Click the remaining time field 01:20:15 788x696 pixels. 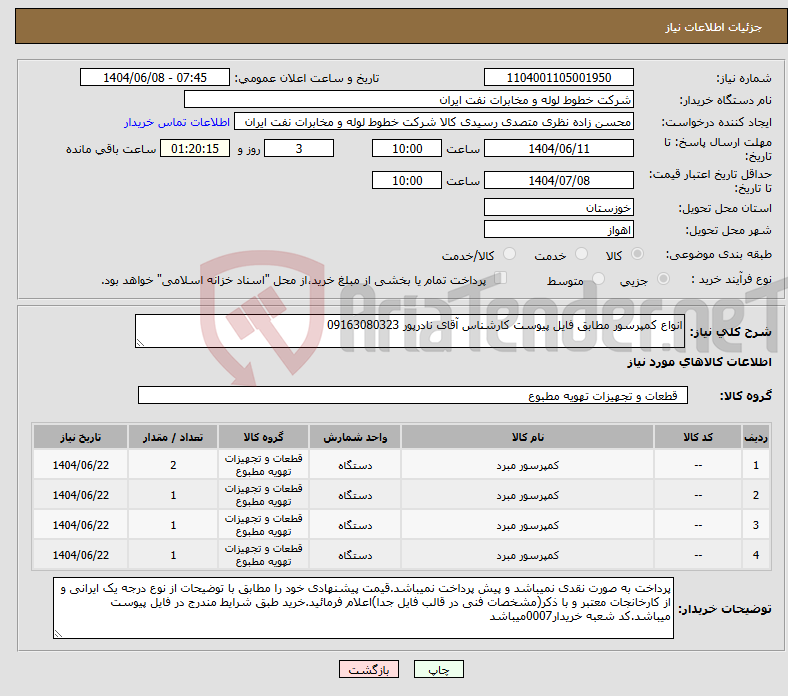tap(194, 148)
